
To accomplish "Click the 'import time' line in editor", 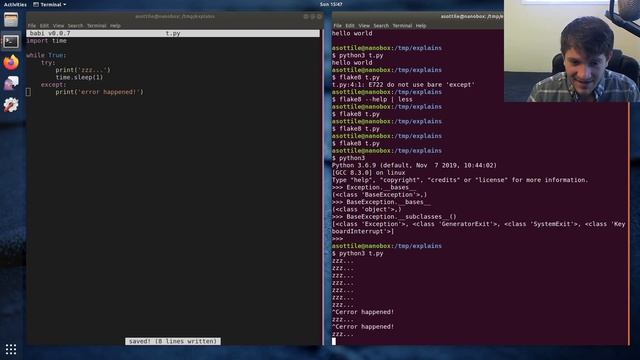I will coord(47,41).
